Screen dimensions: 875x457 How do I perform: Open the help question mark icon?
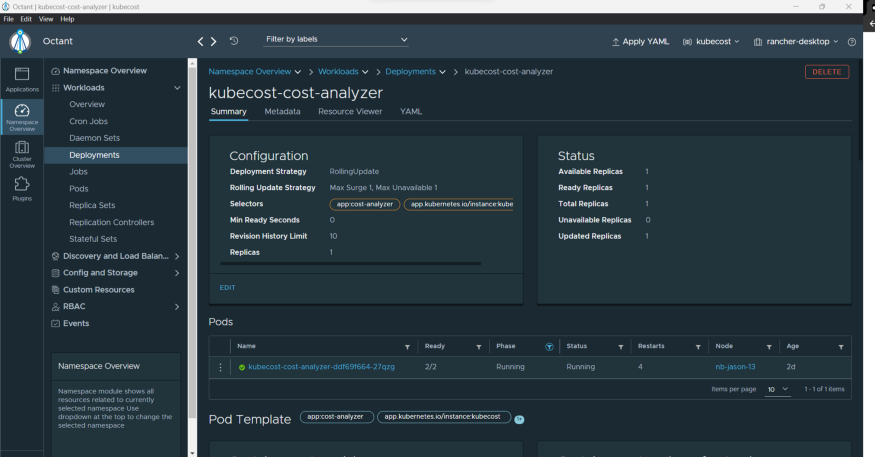[x=852, y=42]
